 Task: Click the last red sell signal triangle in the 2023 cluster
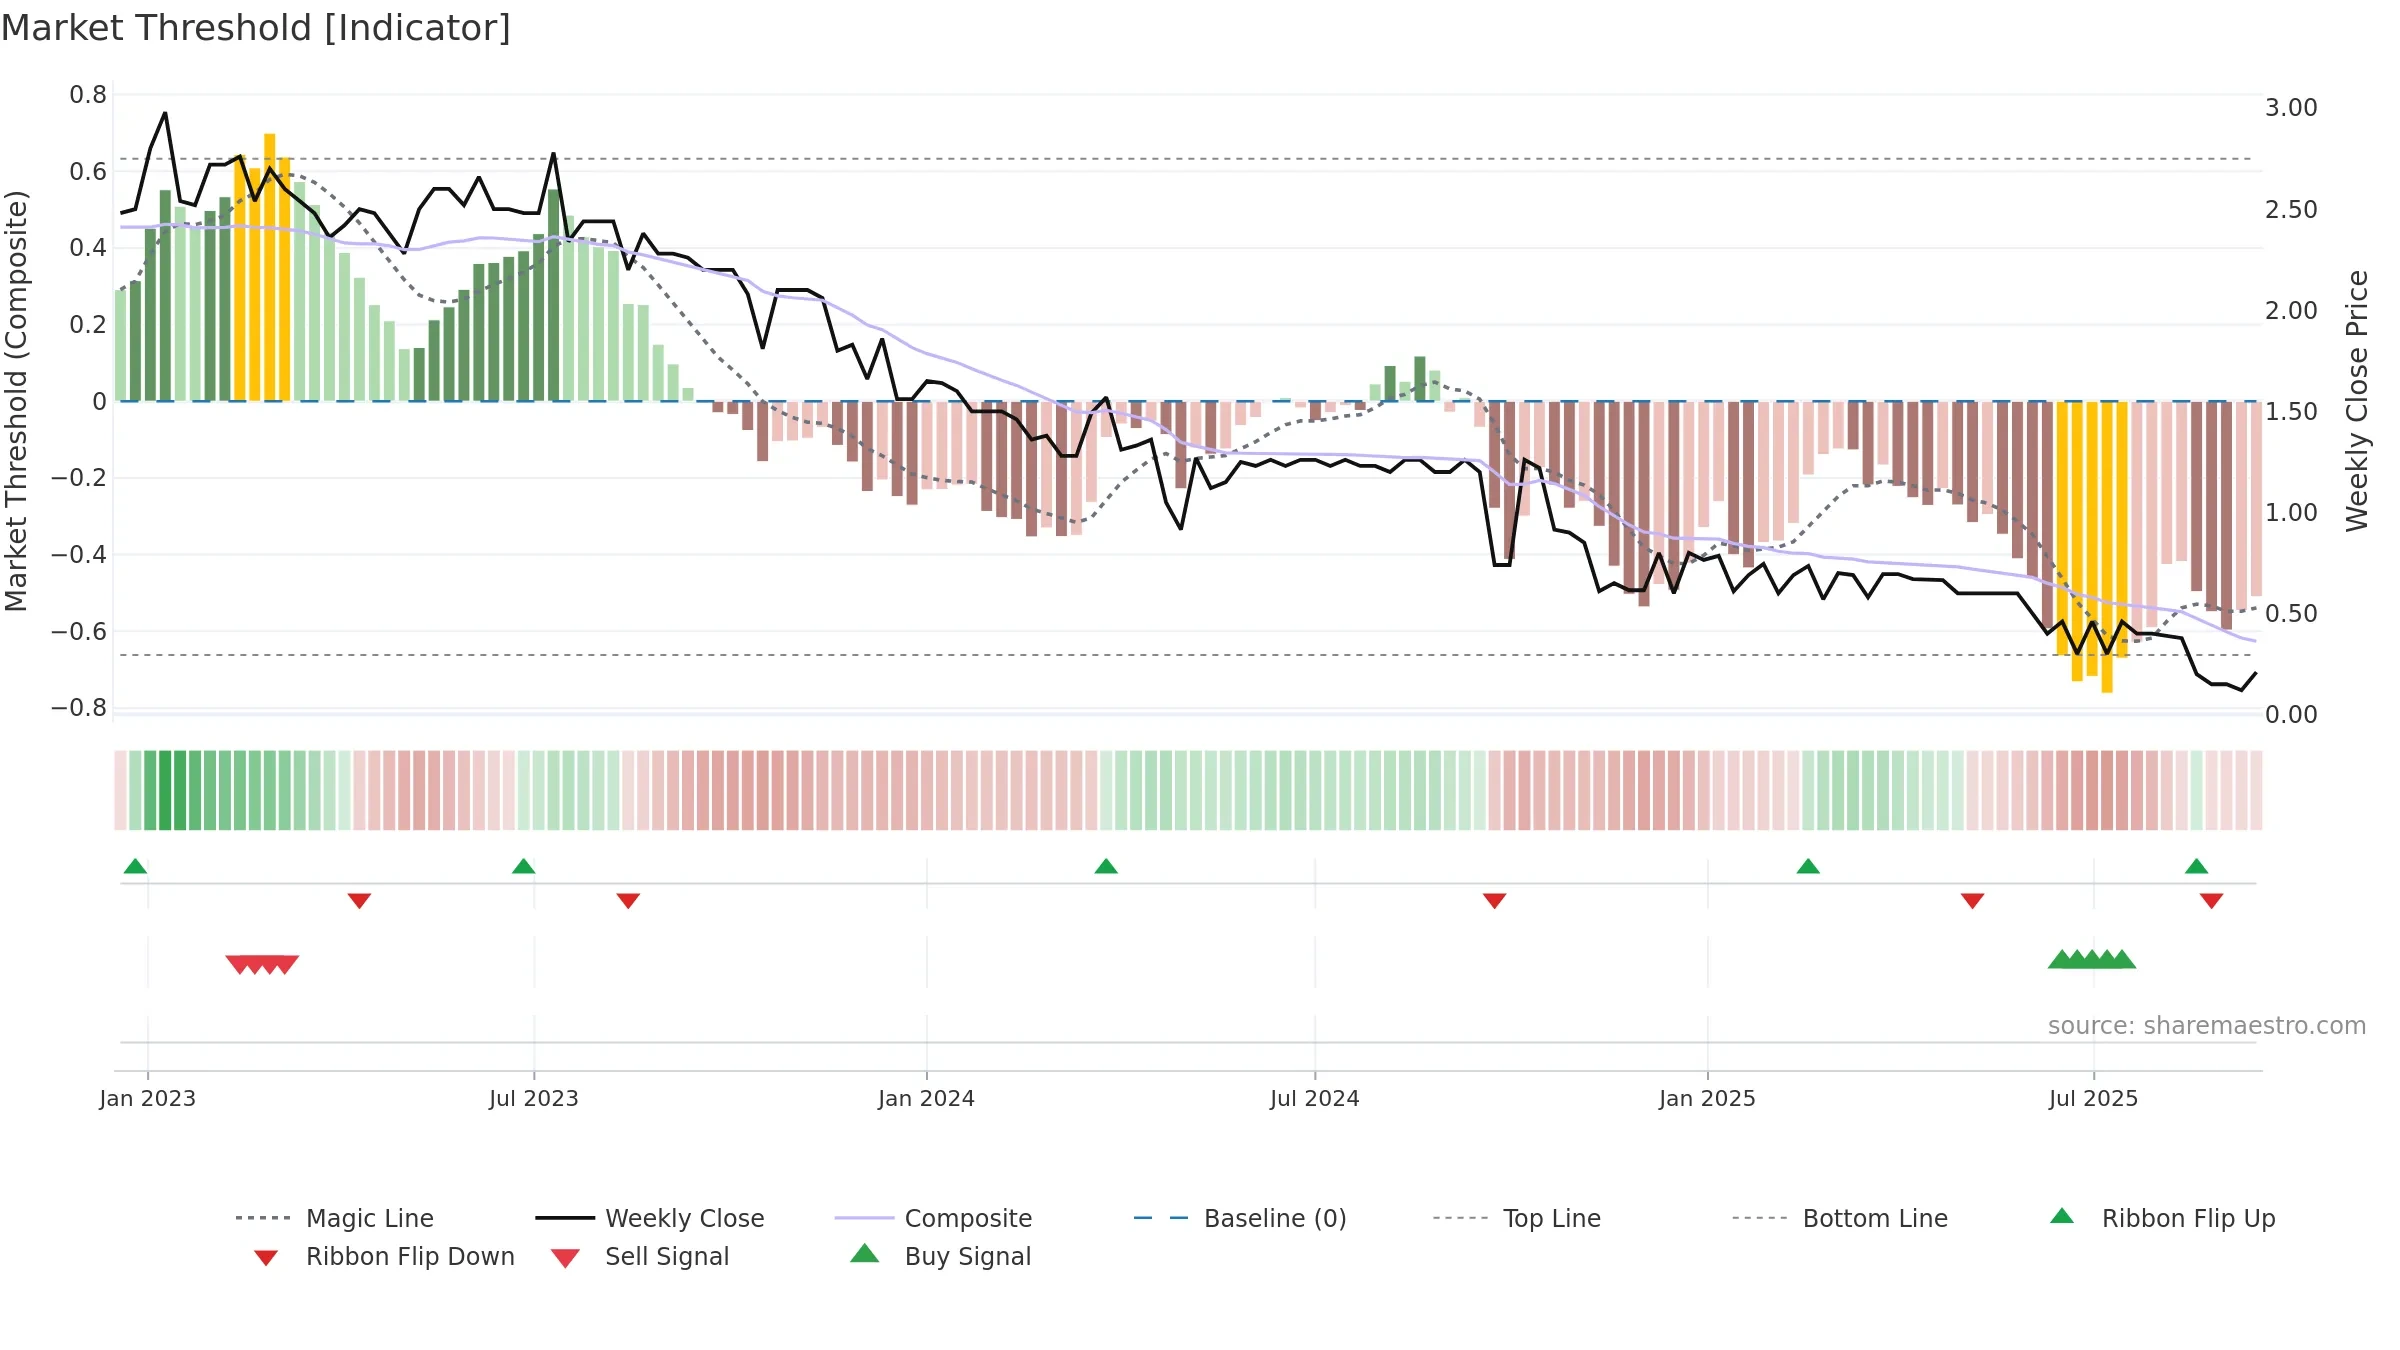pos(285,964)
